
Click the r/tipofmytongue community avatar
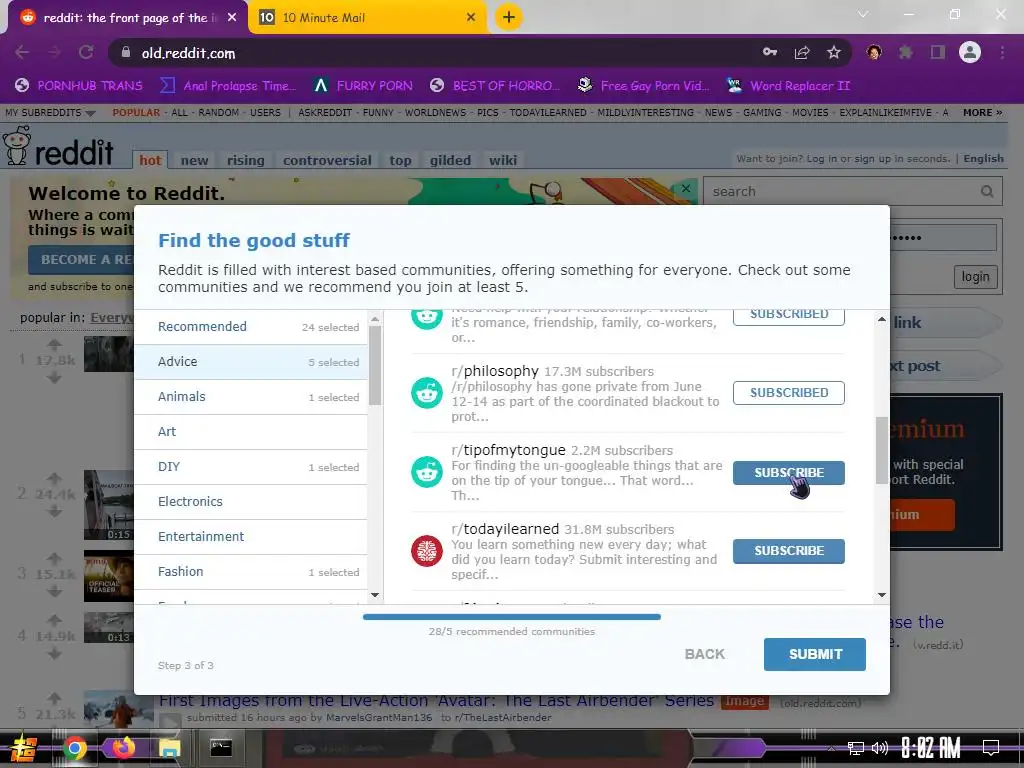pos(426,472)
